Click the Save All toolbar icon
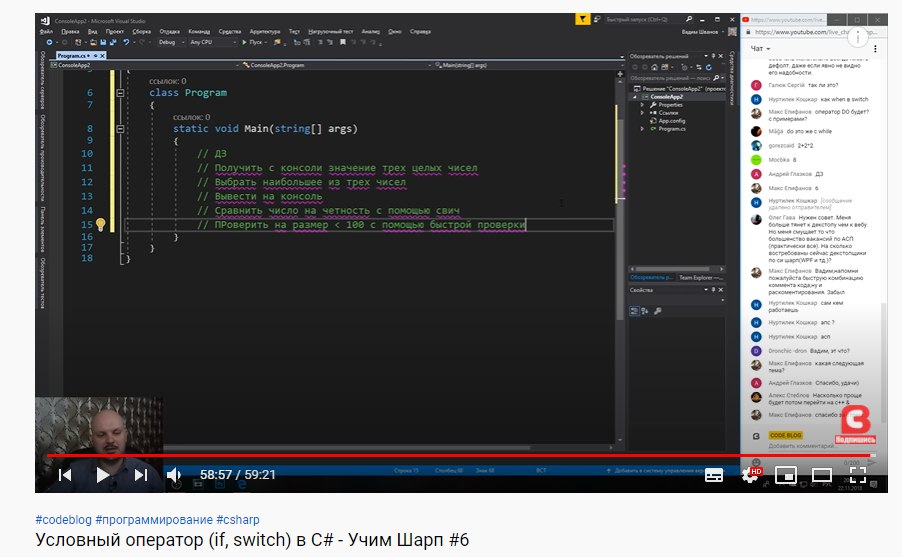This screenshot has width=902, height=557. 113,42
